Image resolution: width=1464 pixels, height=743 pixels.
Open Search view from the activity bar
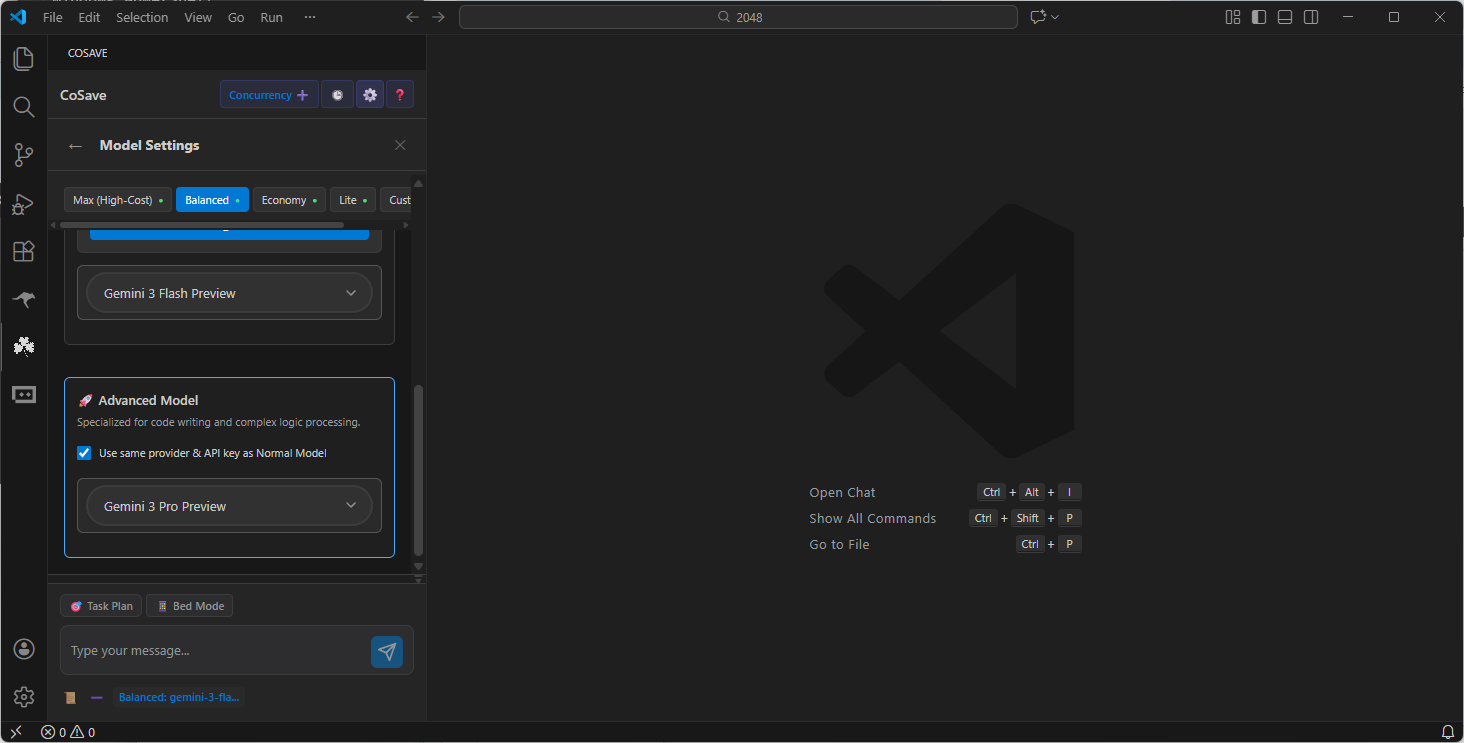tap(24, 107)
